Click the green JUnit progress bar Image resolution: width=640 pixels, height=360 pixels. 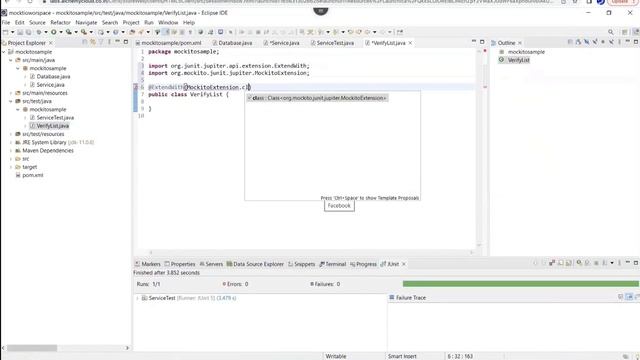pos(520,284)
